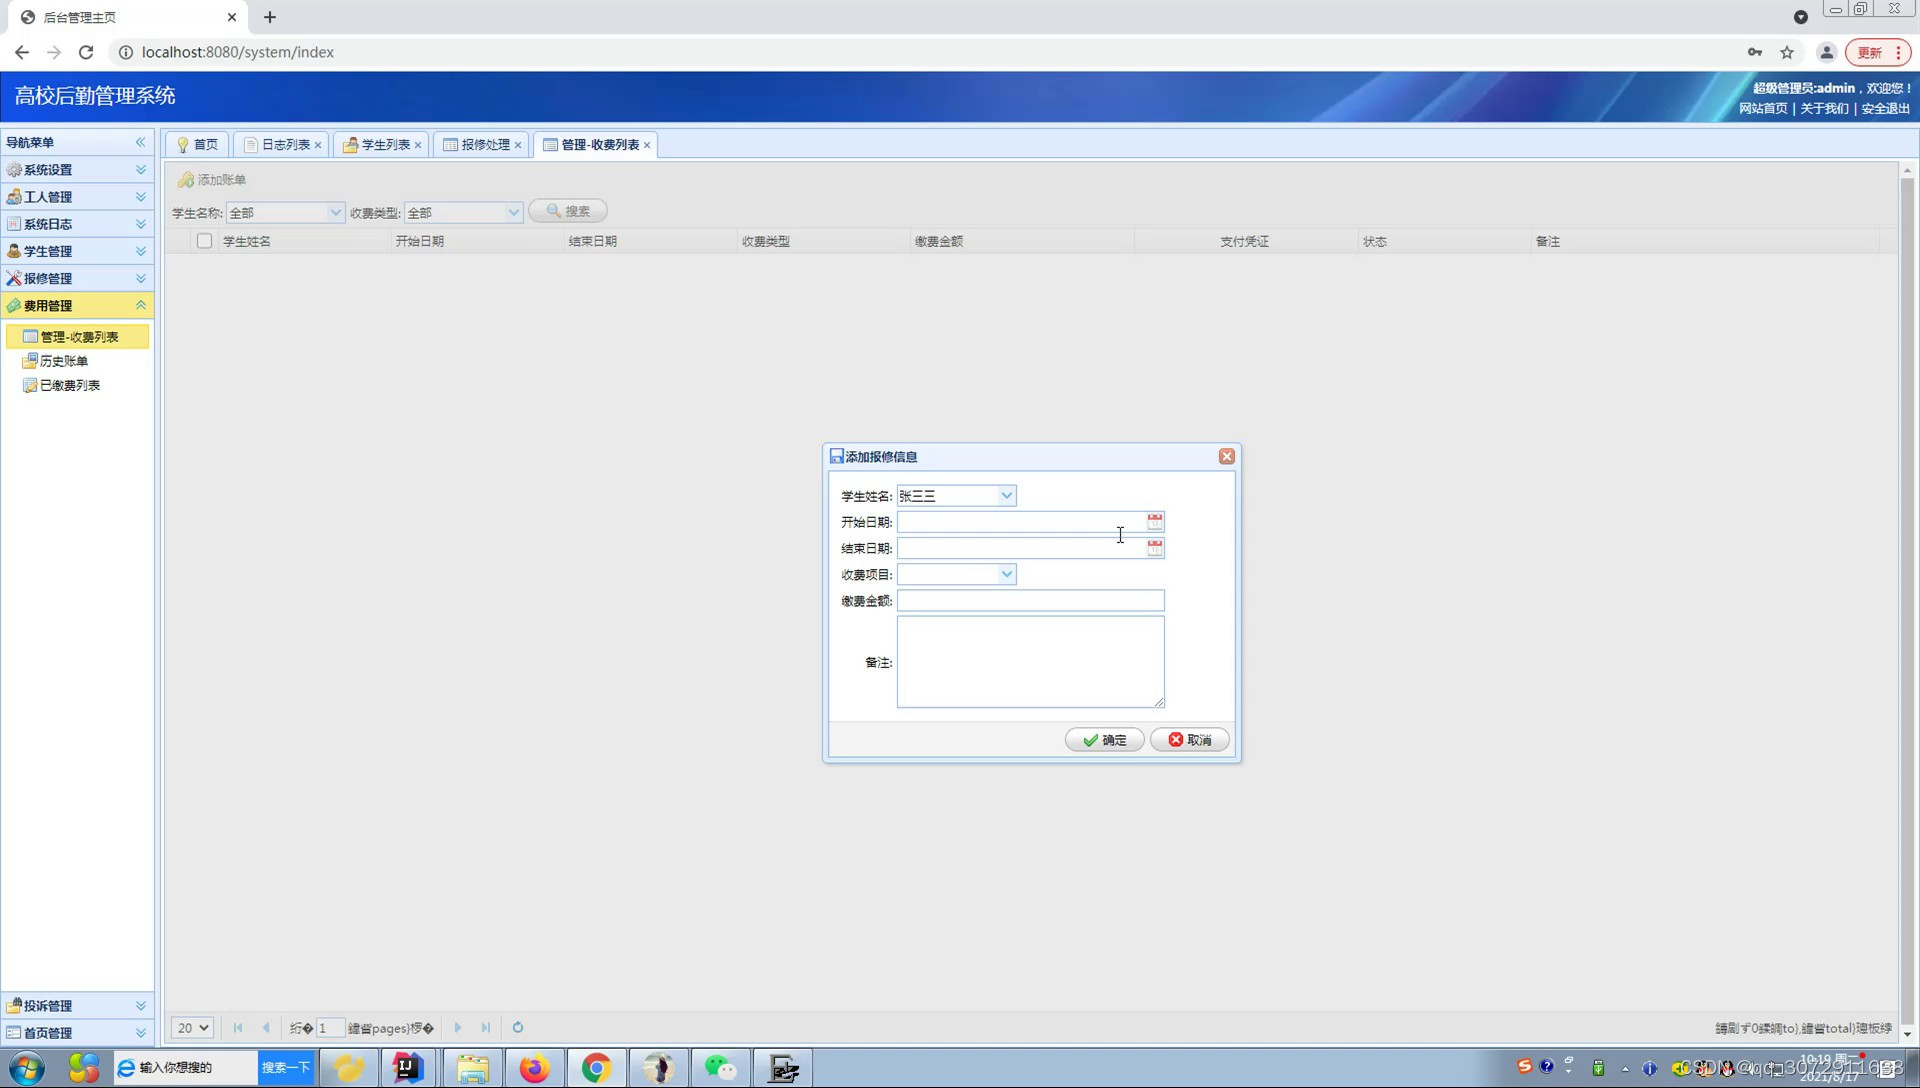Open the Windows Start menu
The height and width of the screenshot is (1088, 1920).
pos(27,1068)
